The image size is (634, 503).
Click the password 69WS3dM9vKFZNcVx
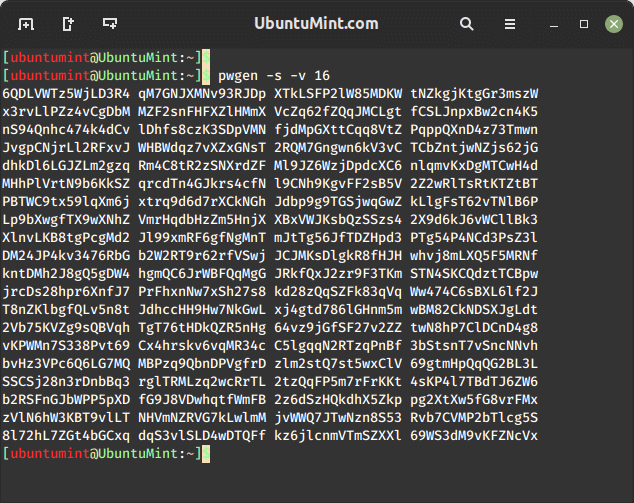tap(474, 435)
